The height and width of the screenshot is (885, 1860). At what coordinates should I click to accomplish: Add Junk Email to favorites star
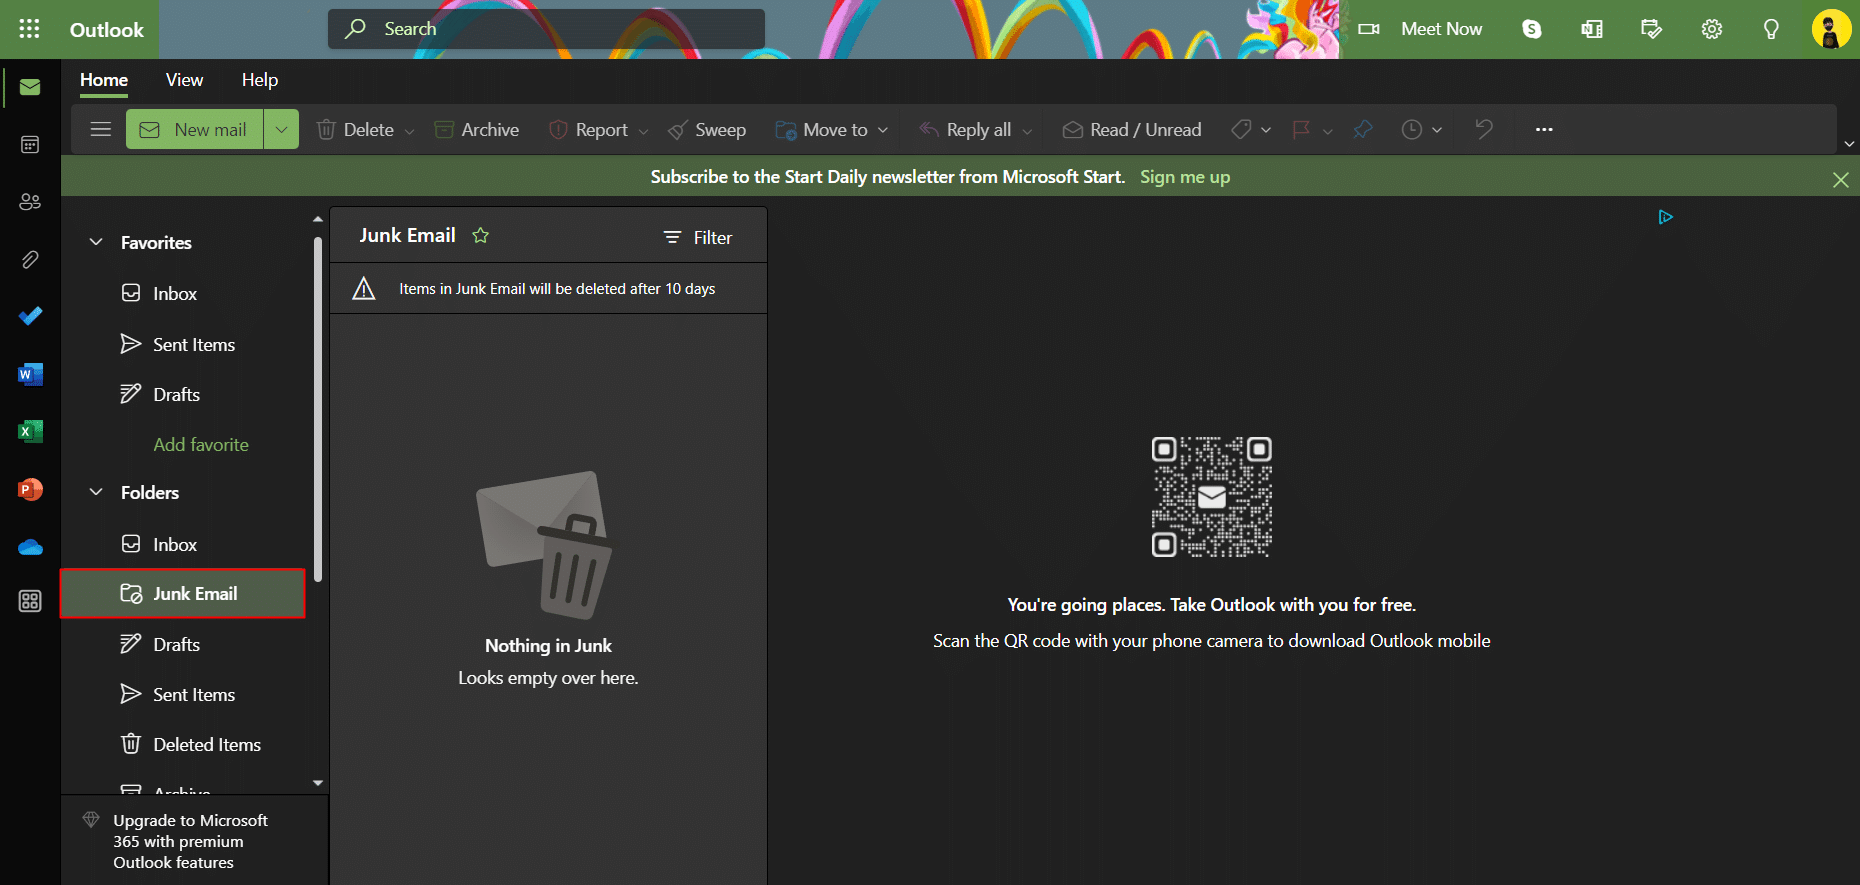[481, 235]
